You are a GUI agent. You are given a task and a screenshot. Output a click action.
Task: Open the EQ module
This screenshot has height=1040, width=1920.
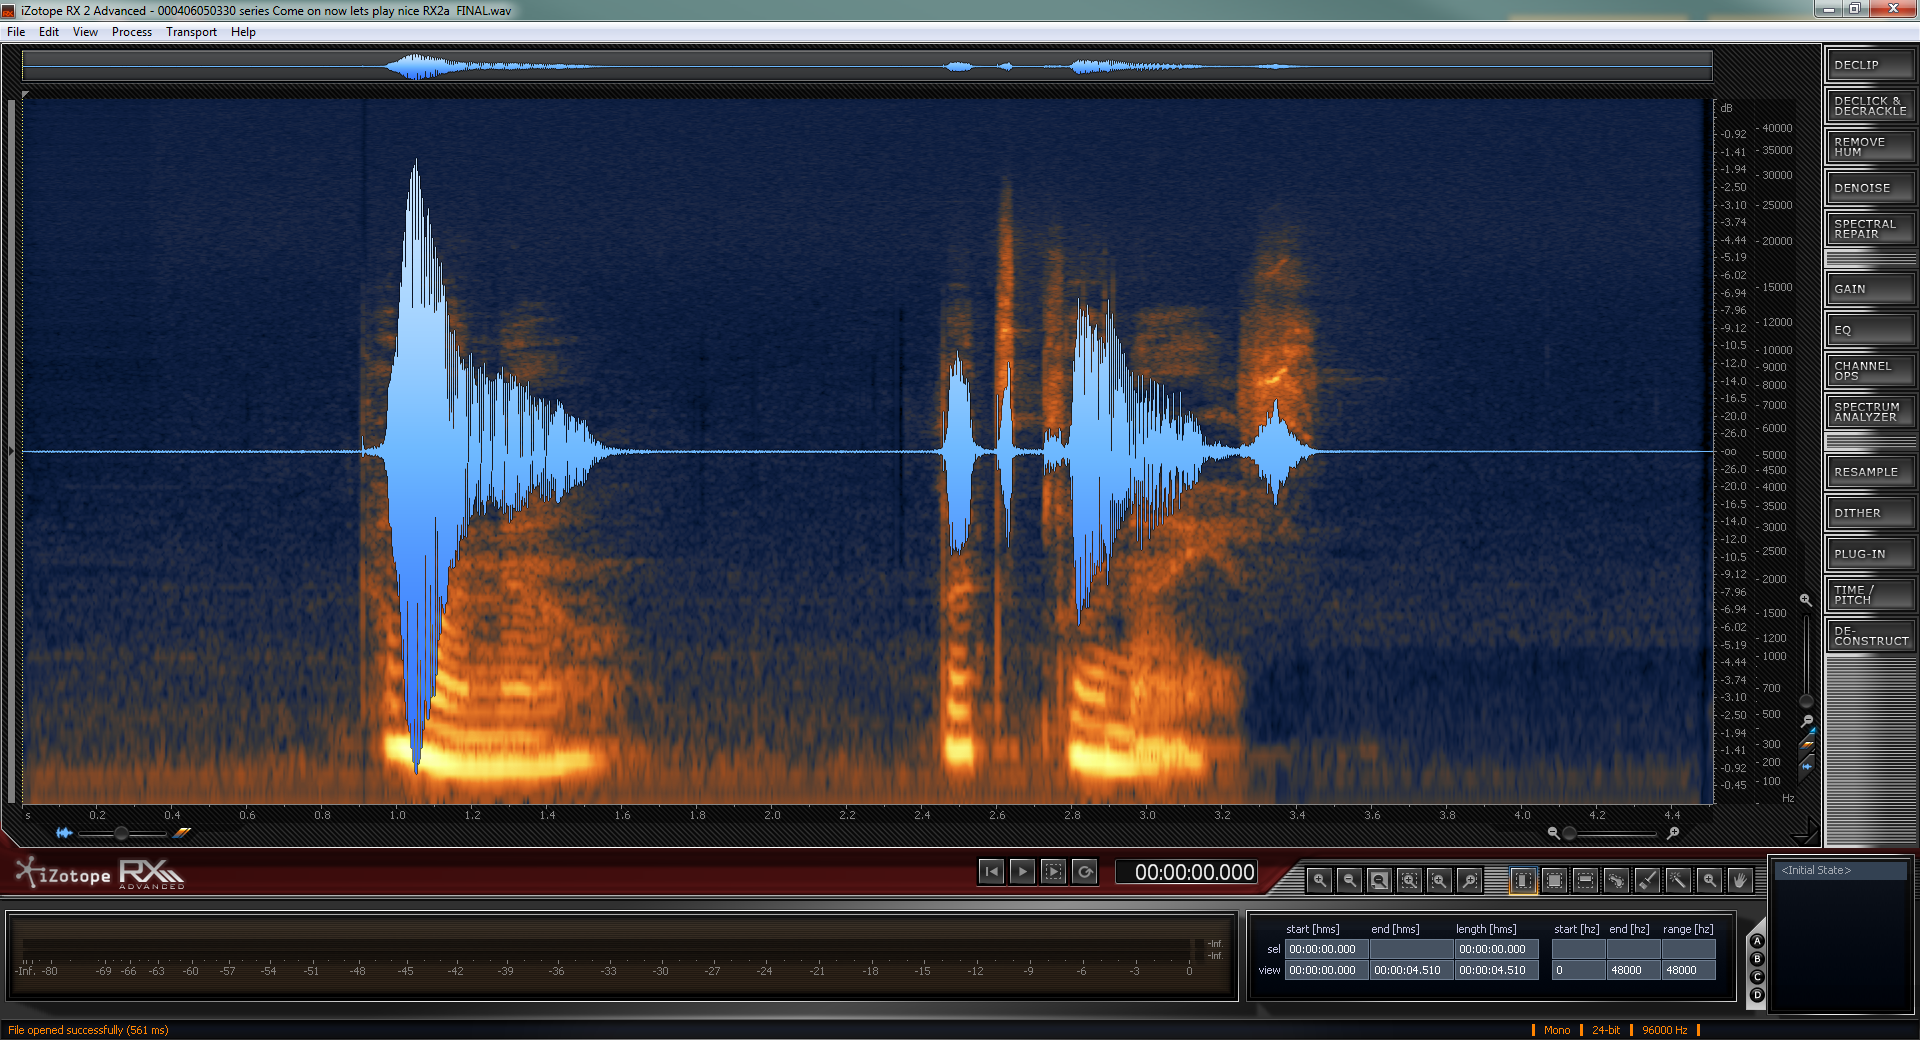[1870, 330]
